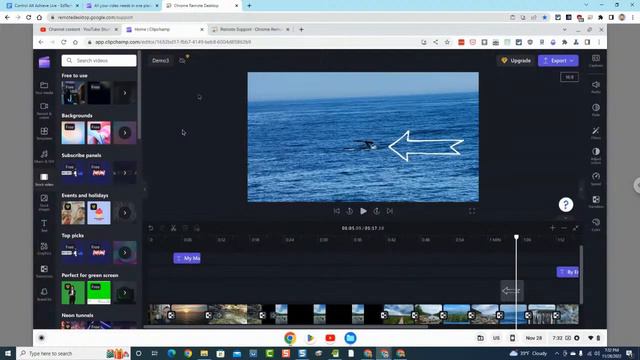Click the timeline playhead handle
Image resolution: width=640 pixels, height=360 pixels.
click(x=516, y=237)
